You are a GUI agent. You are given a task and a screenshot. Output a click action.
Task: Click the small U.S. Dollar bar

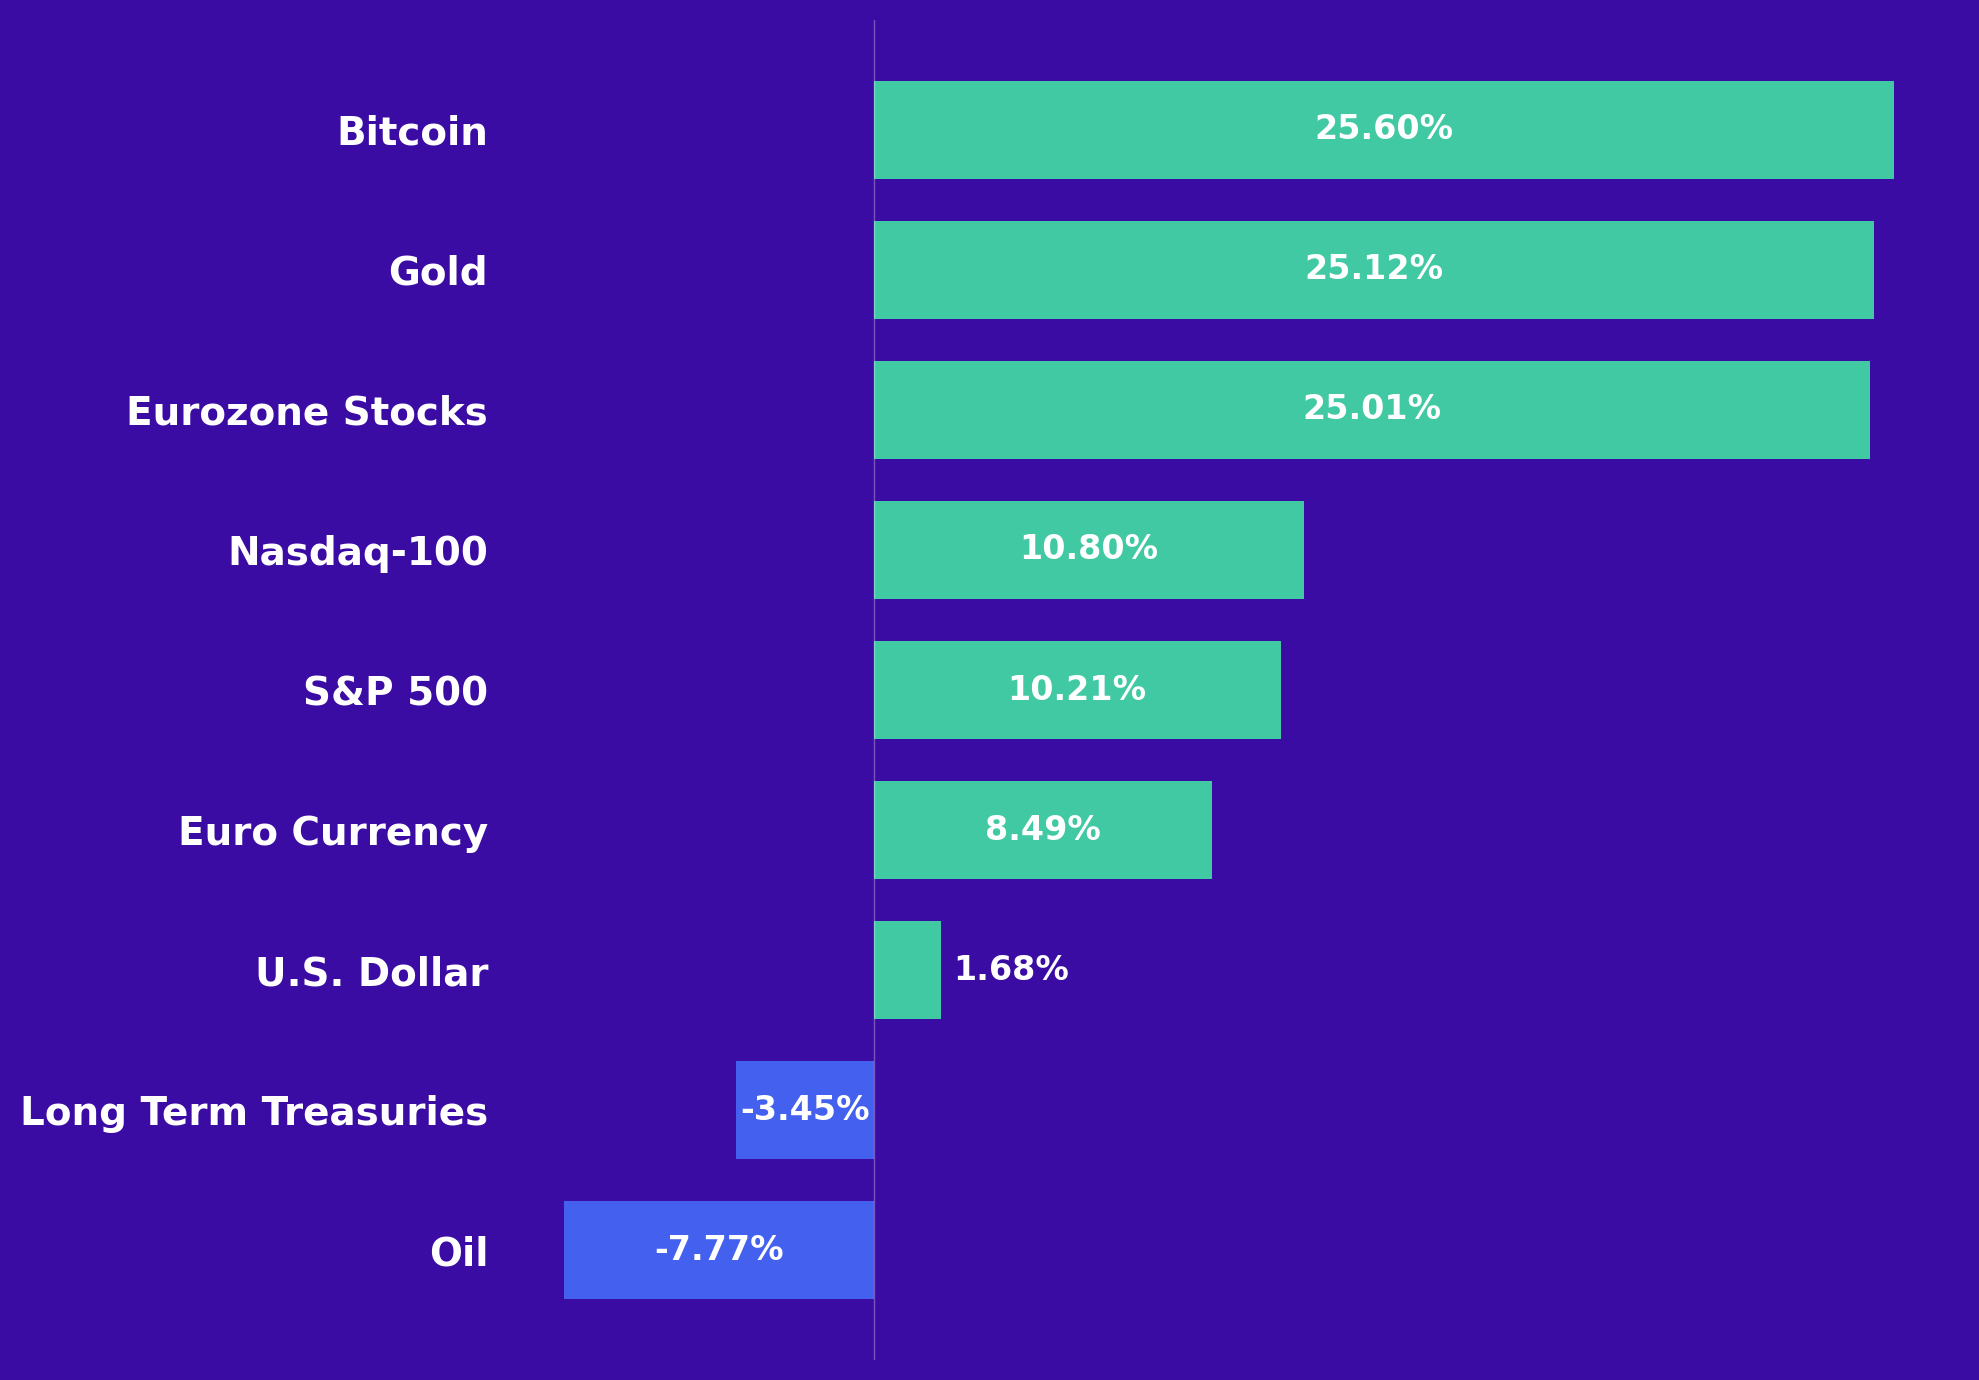907,970
